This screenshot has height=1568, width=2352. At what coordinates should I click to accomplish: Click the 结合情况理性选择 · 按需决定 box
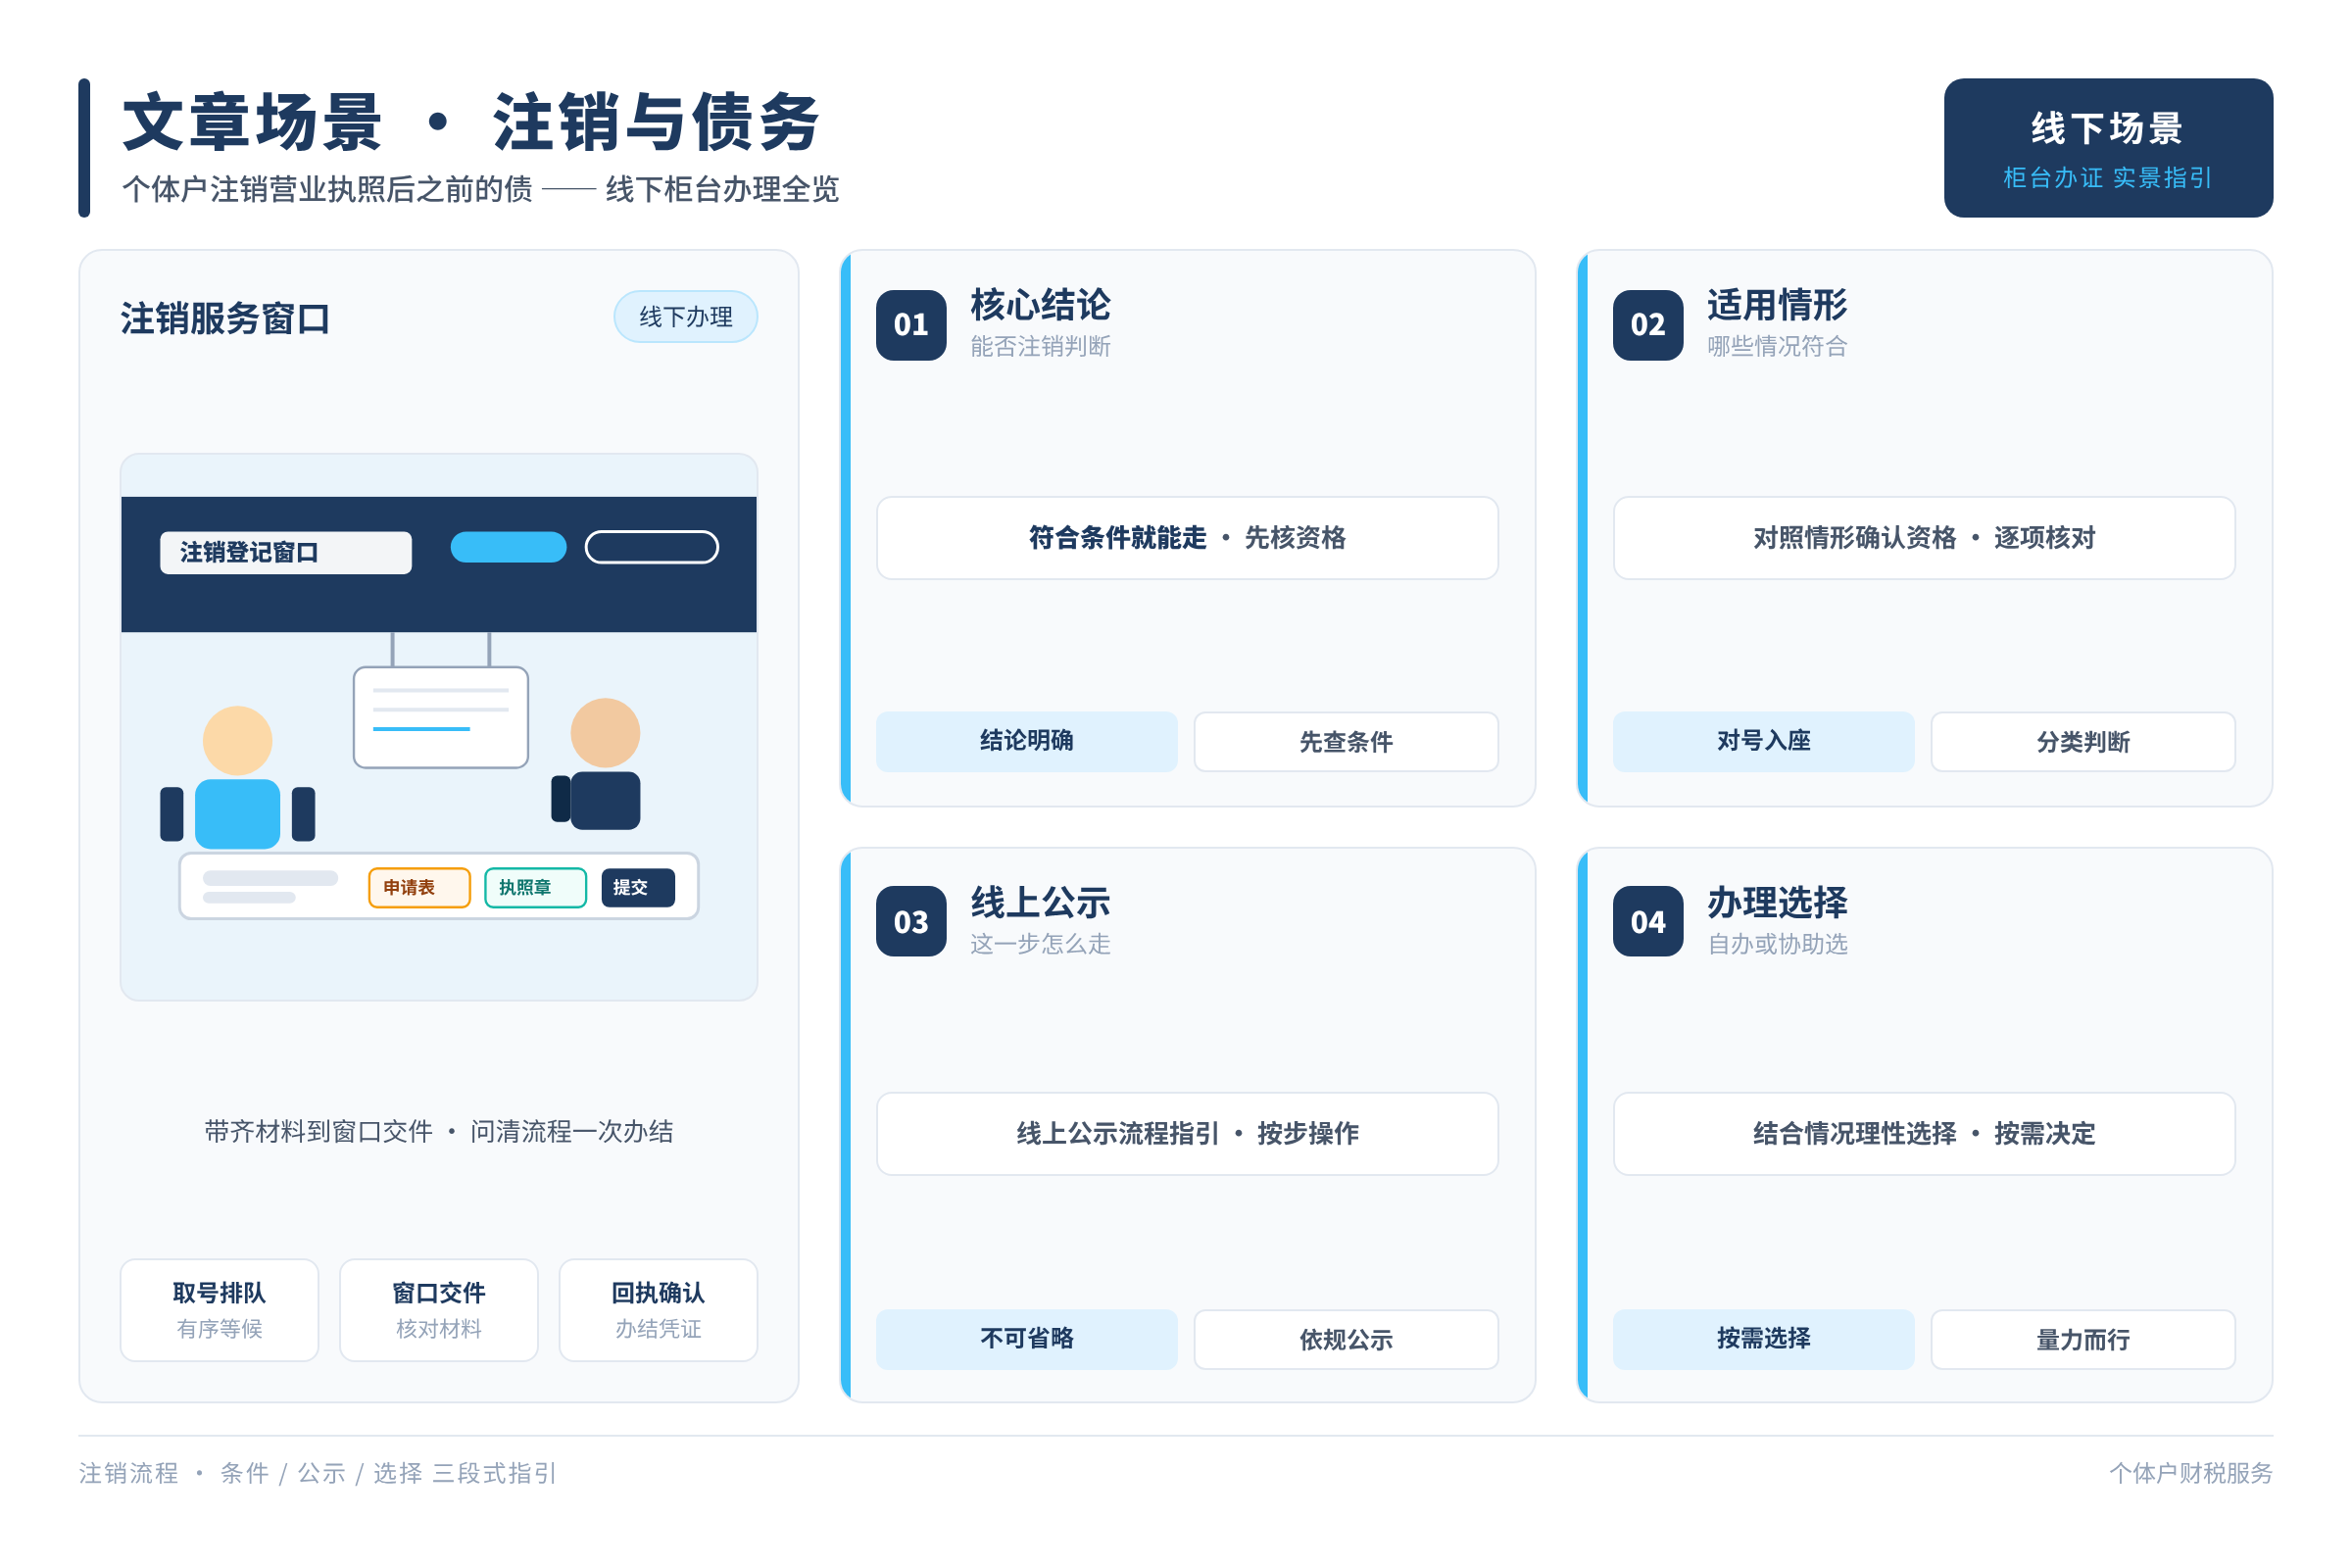coord(1924,1134)
